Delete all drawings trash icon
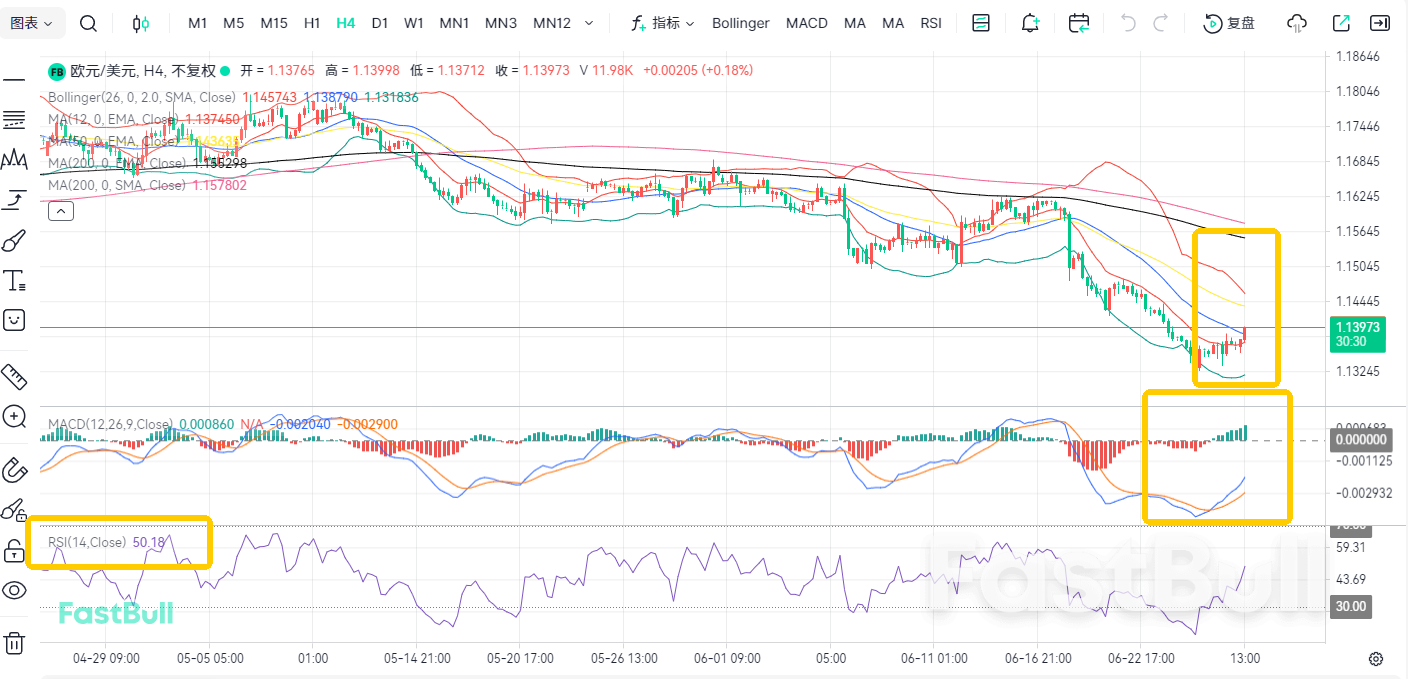The height and width of the screenshot is (679, 1408). coord(14,643)
